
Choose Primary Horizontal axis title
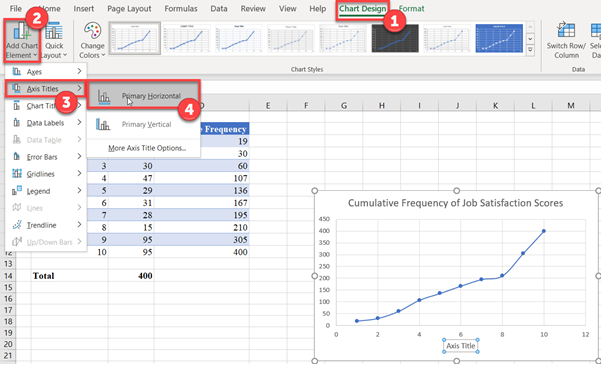coord(143,96)
